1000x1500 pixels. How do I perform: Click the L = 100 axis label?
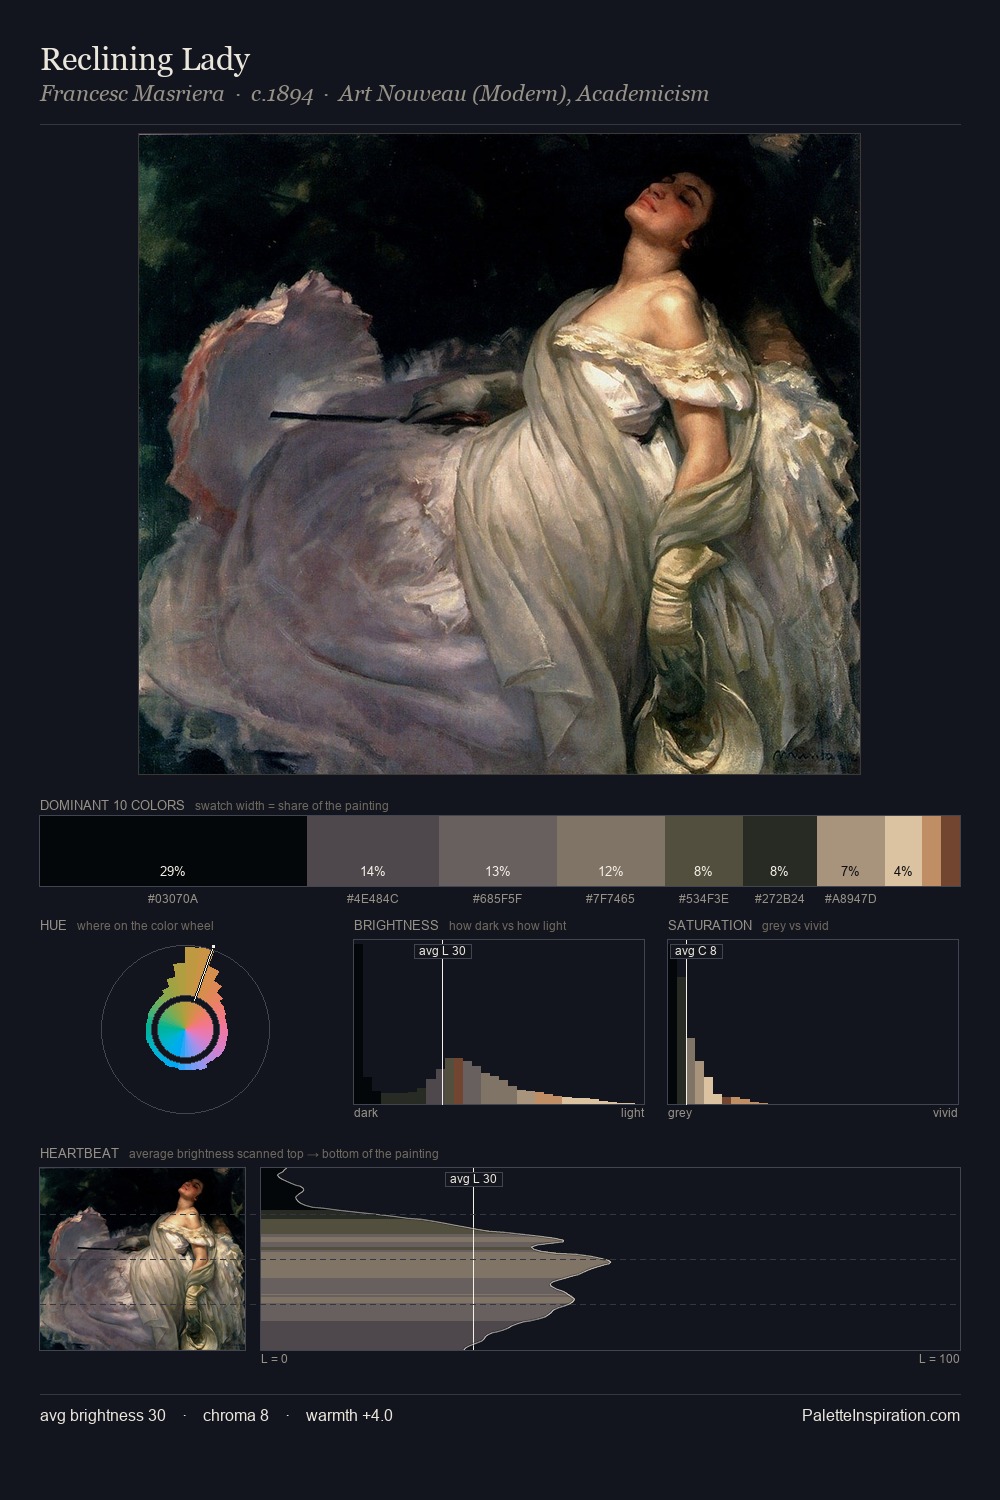pyautogui.click(x=939, y=1359)
